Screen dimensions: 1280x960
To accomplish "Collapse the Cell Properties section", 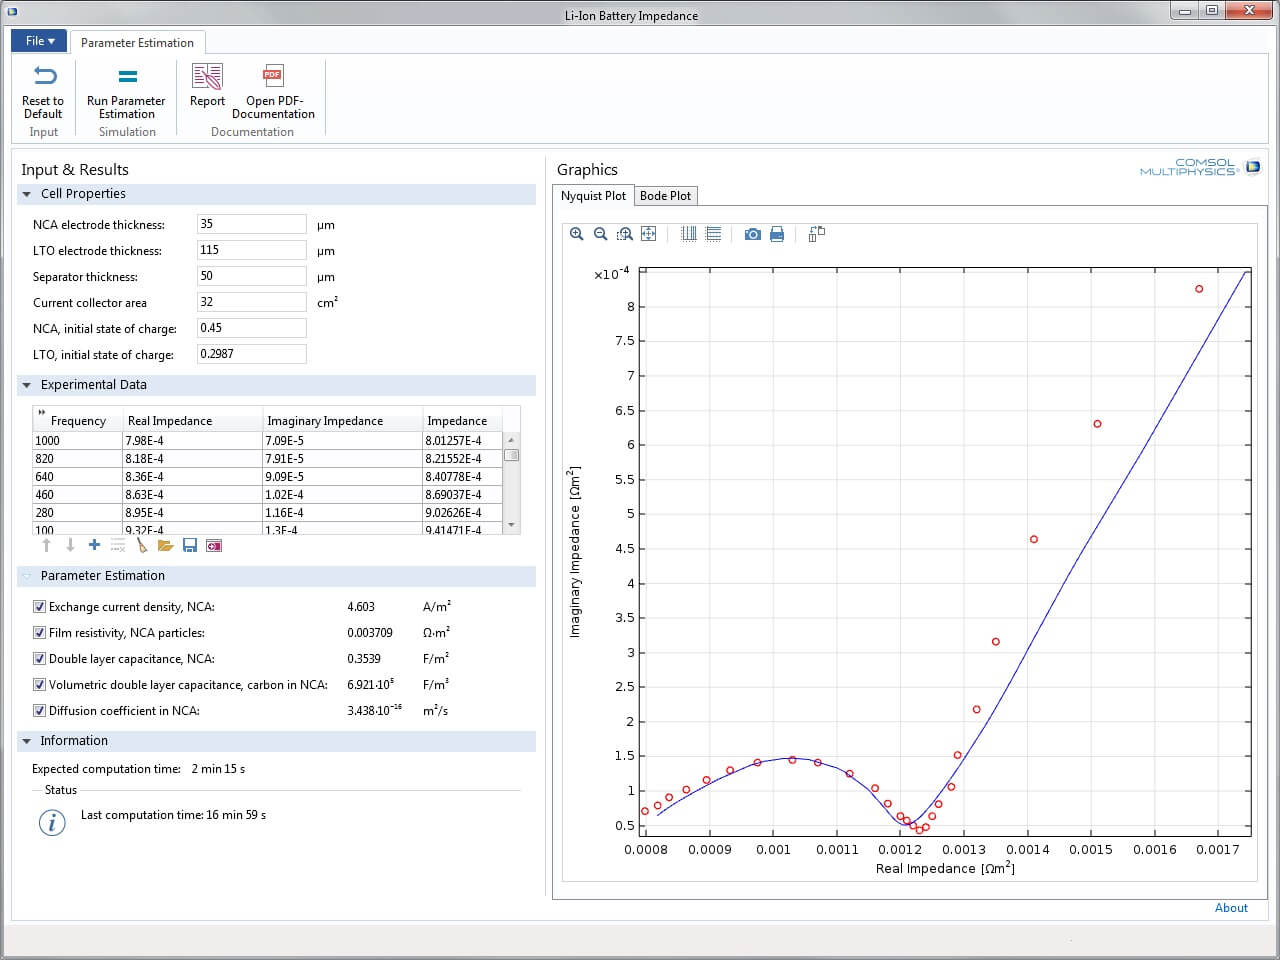I will (x=27, y=194).
